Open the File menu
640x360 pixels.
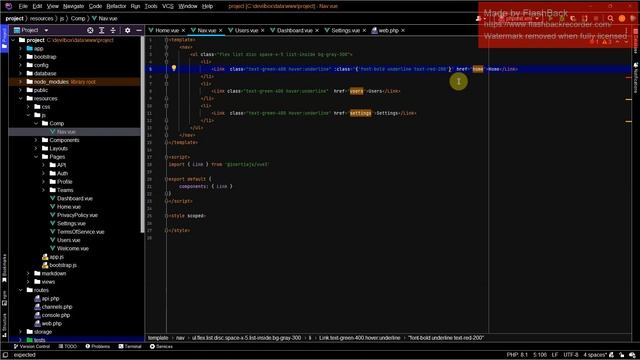[23, 6]
